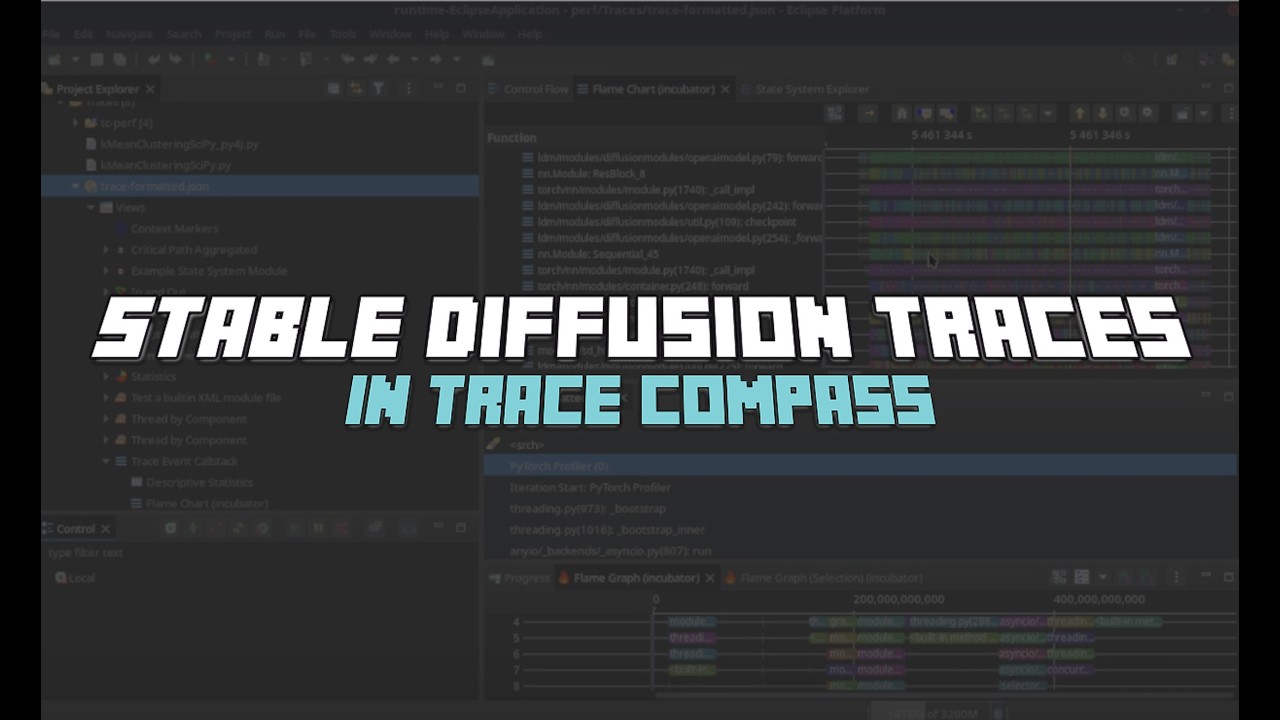Select kMeanClusteringSciPy_py4j.py file

click(180, 144)
